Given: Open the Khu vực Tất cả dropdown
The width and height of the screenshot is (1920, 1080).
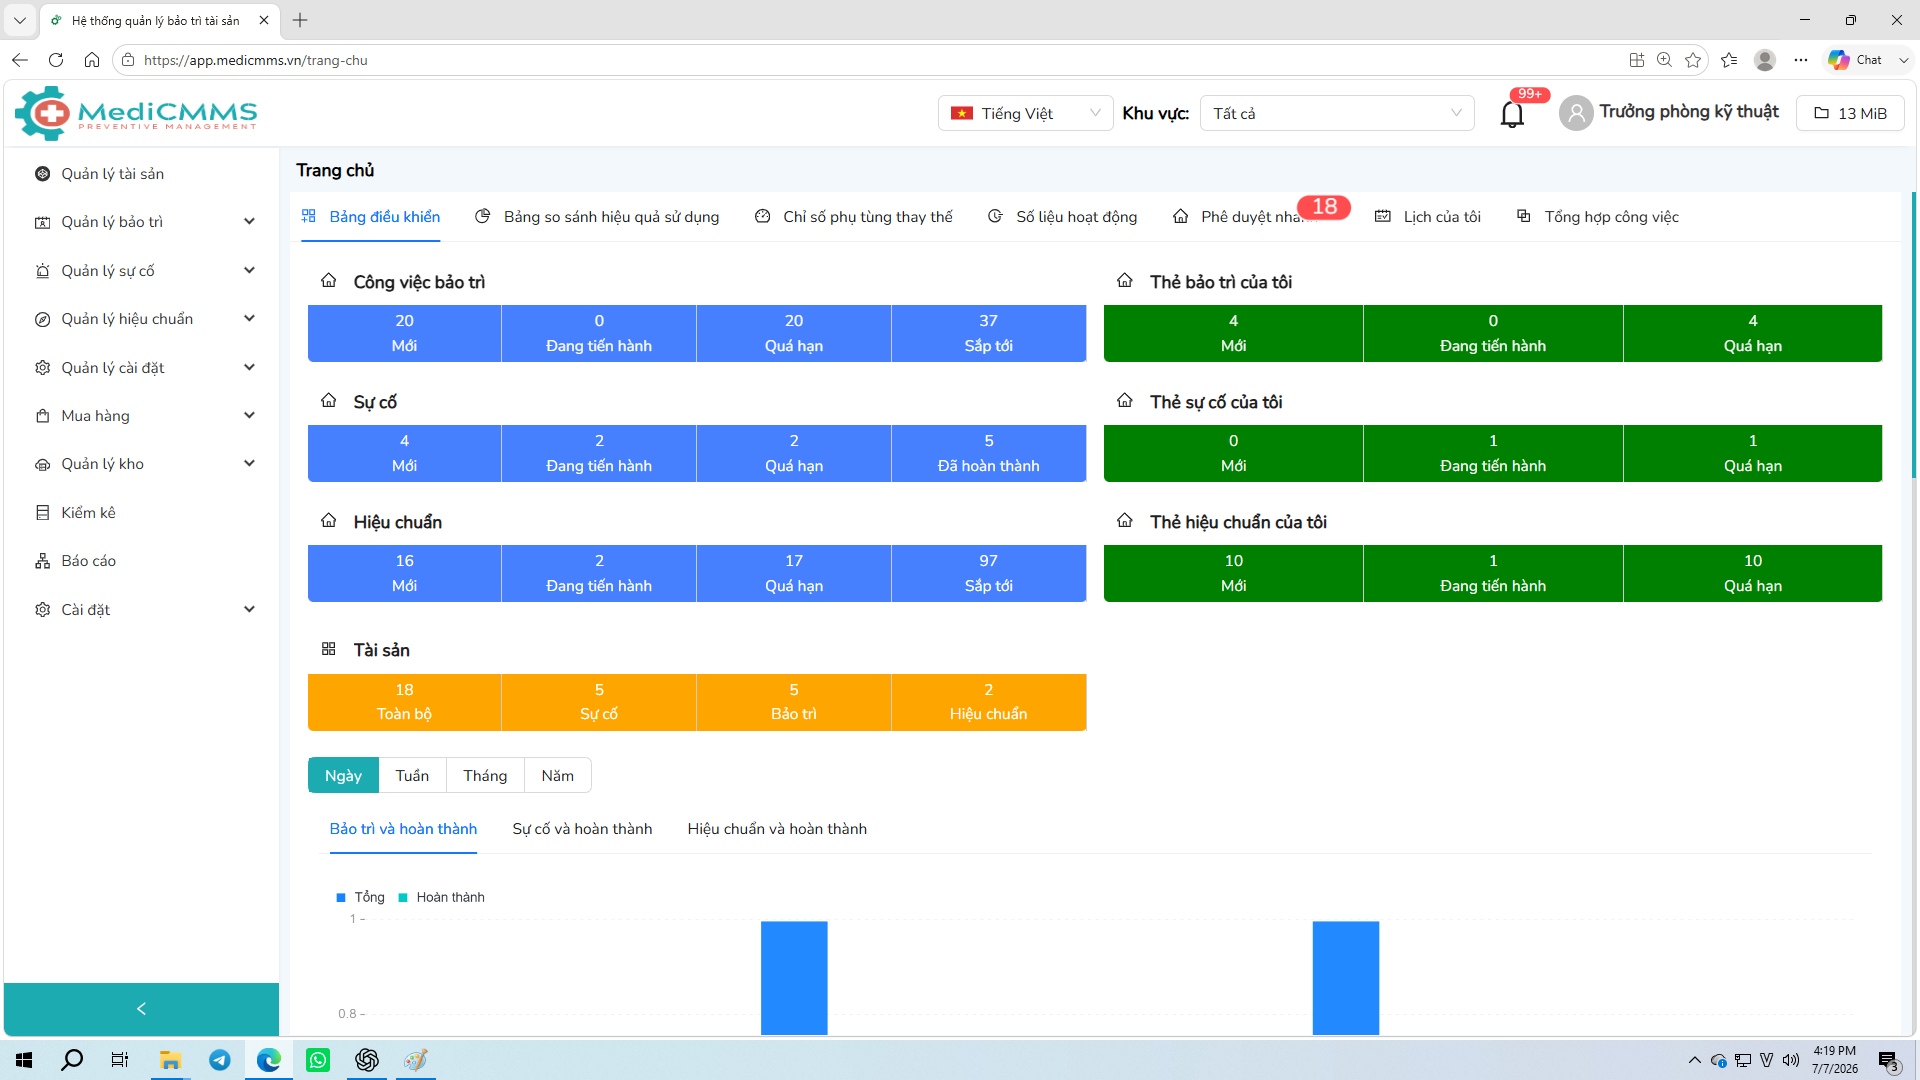Looking at the screenshot, I should coord(1337,113).
